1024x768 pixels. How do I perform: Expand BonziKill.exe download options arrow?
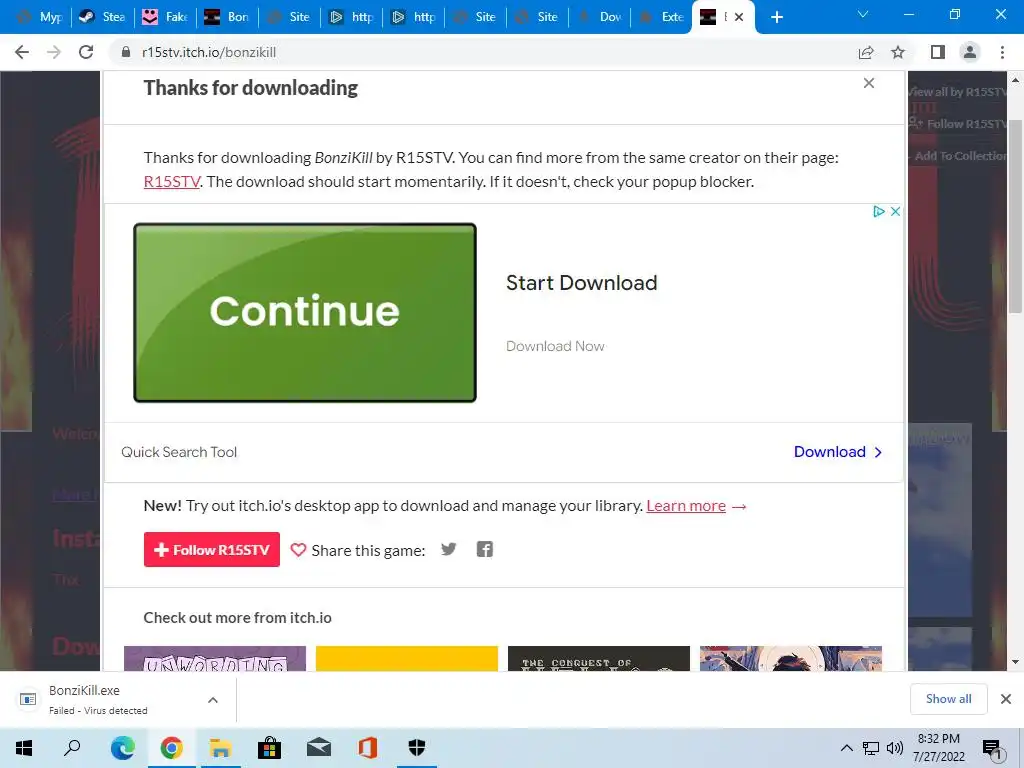(212, 700)
